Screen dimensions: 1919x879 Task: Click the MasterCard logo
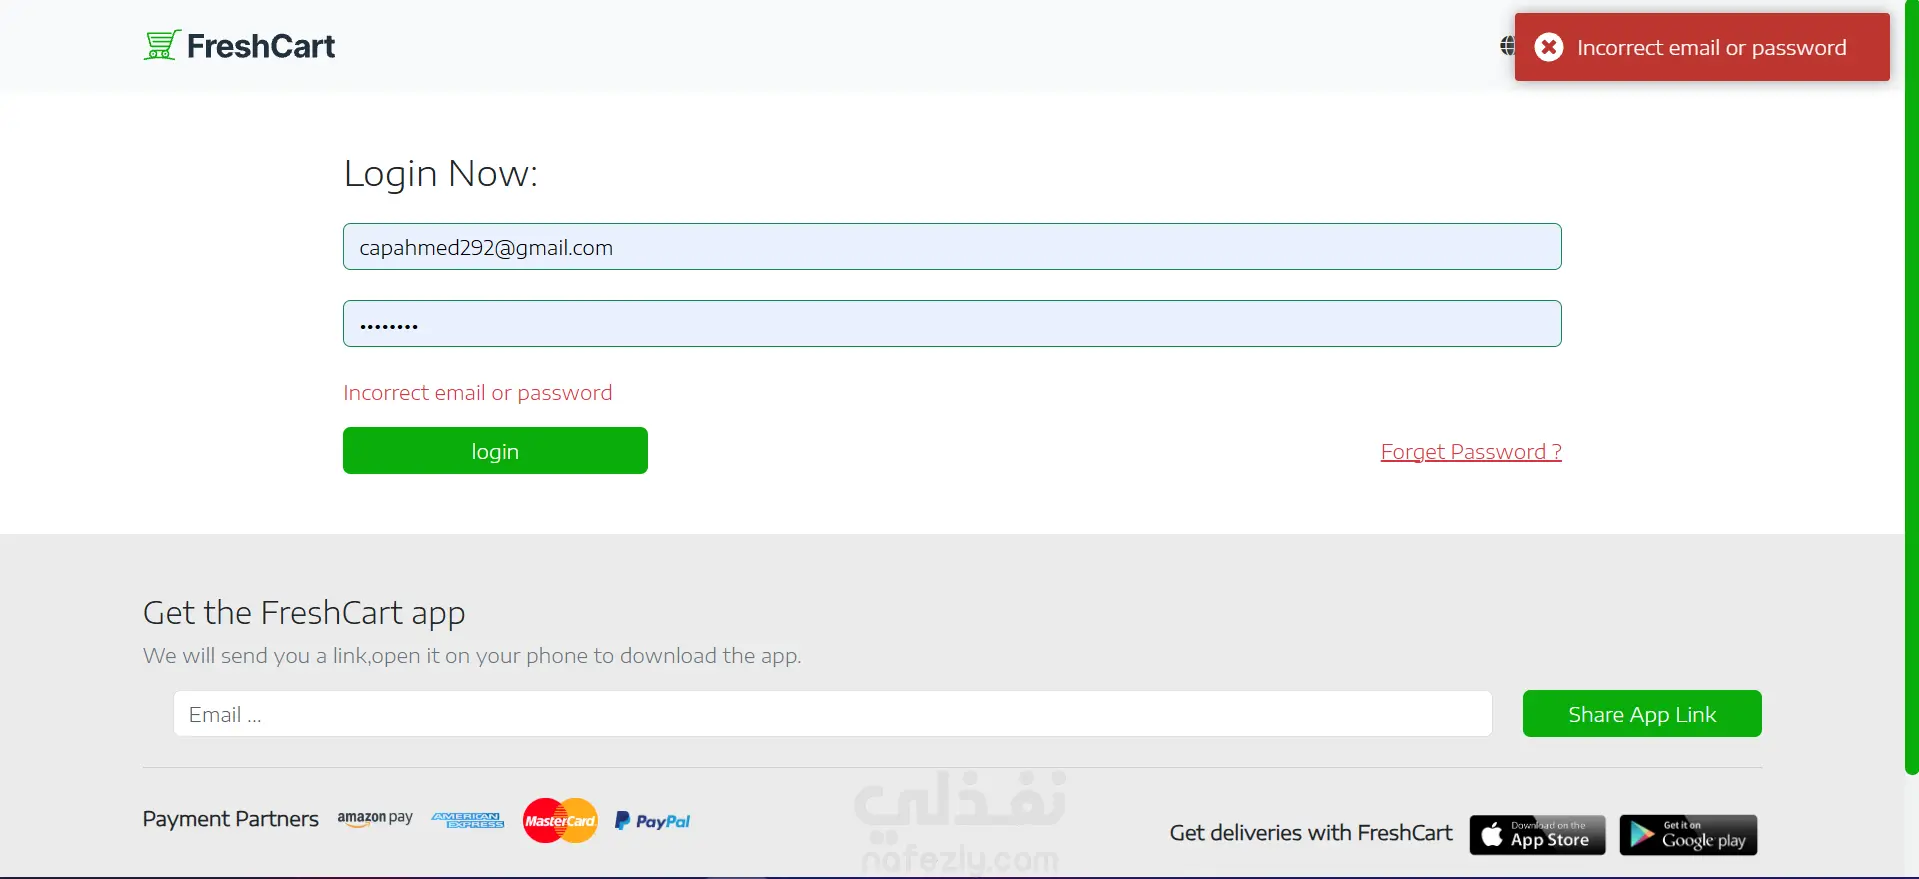click(560, 820)
